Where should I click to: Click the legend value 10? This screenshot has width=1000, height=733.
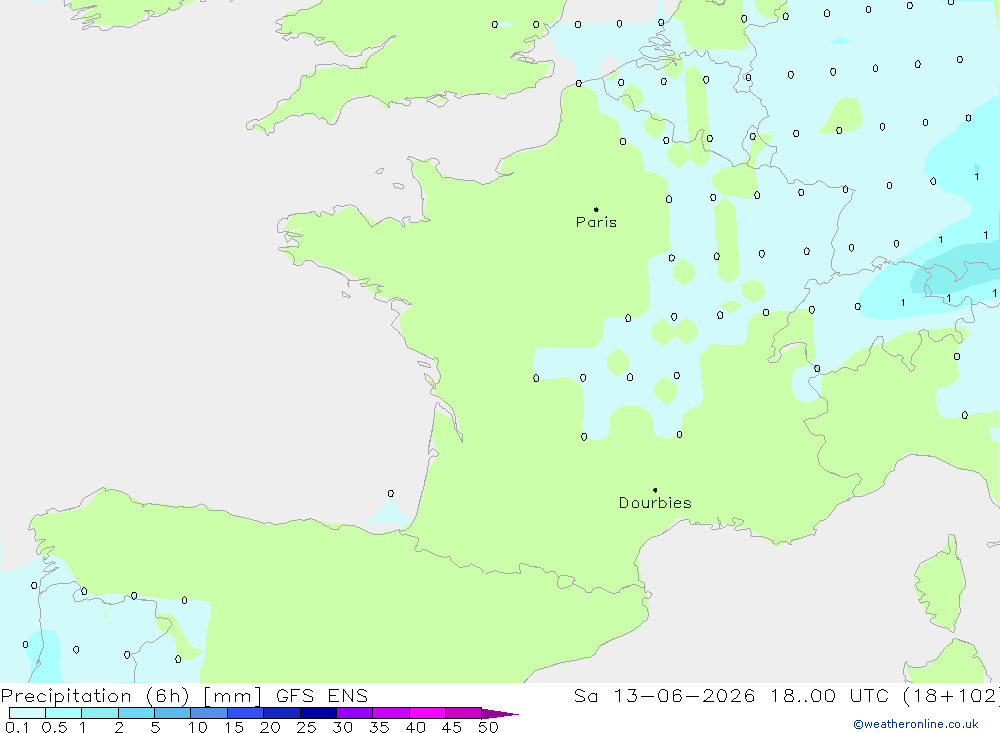(198, 727)
